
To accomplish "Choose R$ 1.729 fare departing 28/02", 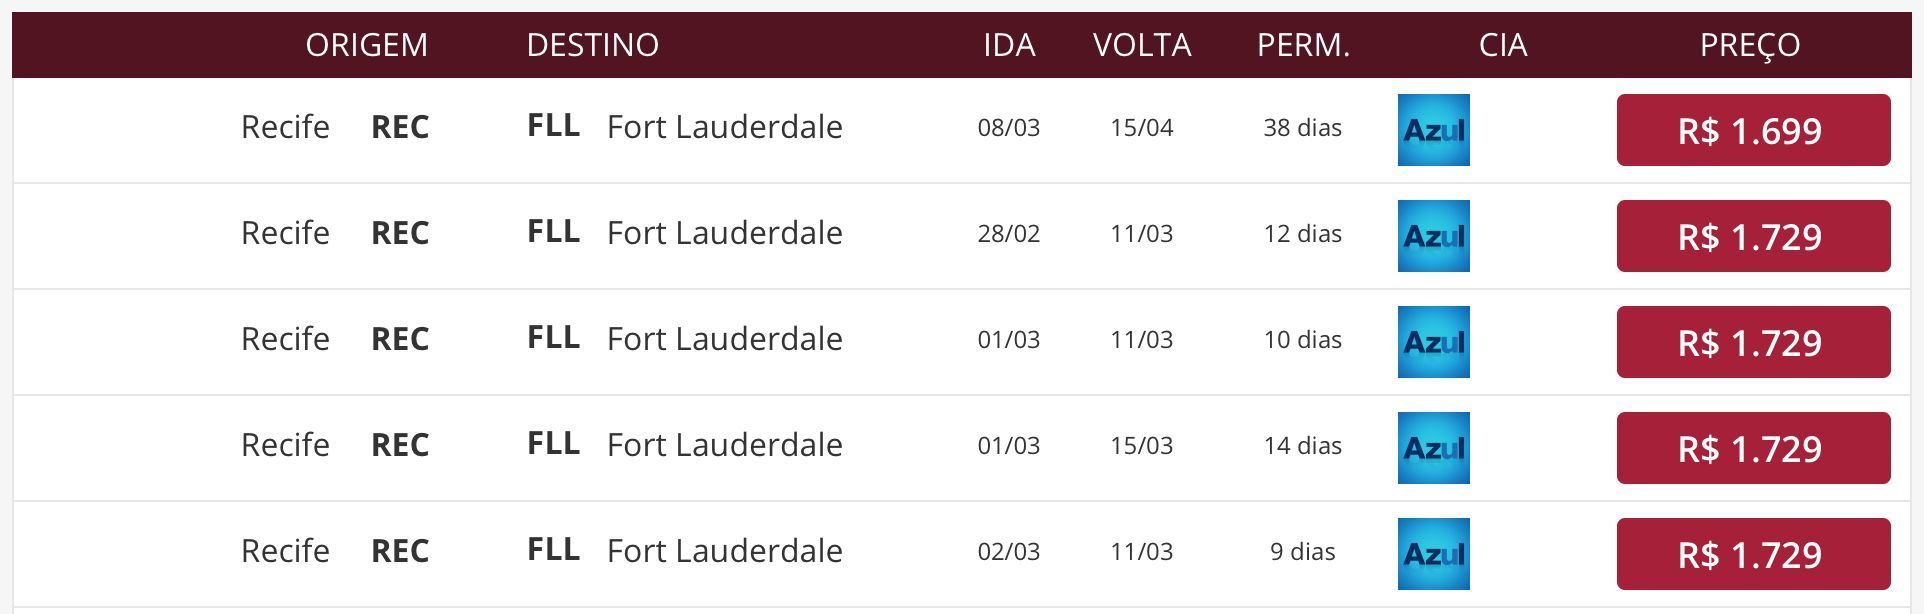I will [1753, 236].
